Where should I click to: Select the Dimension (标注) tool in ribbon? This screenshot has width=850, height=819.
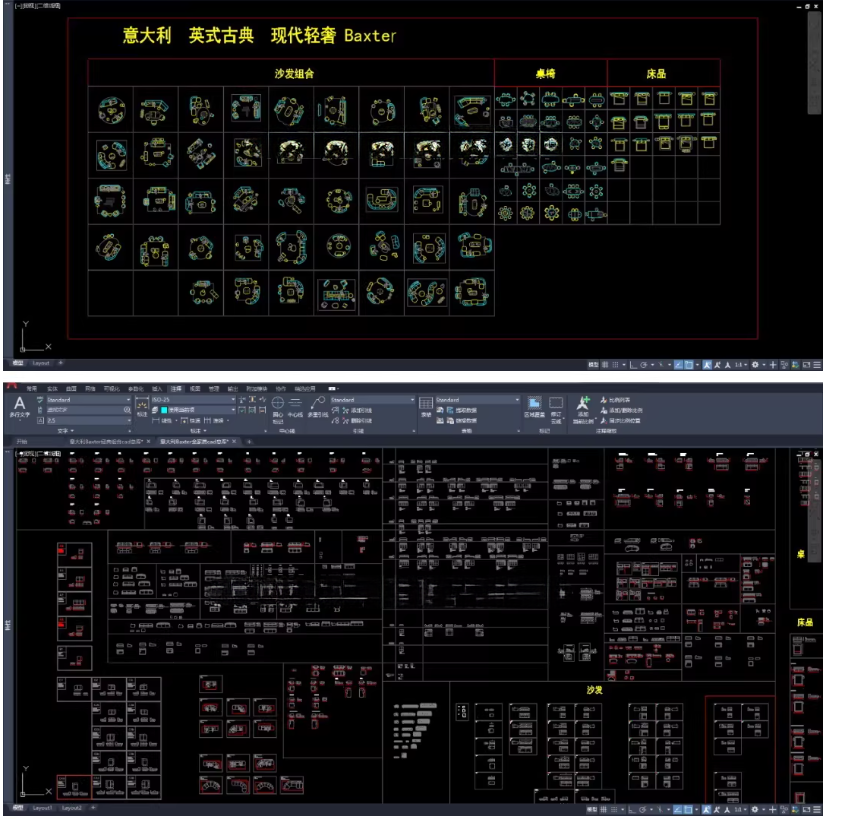pos(142,409)
